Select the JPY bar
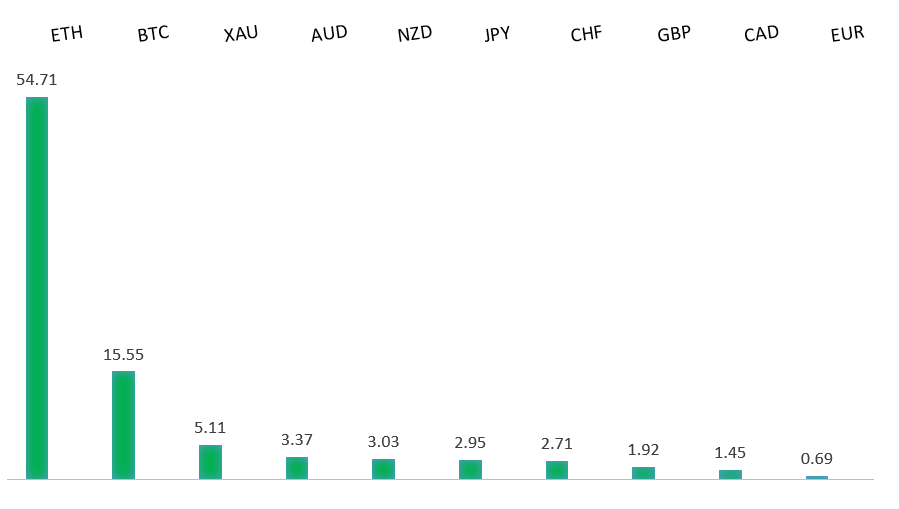 coord(470,469)
